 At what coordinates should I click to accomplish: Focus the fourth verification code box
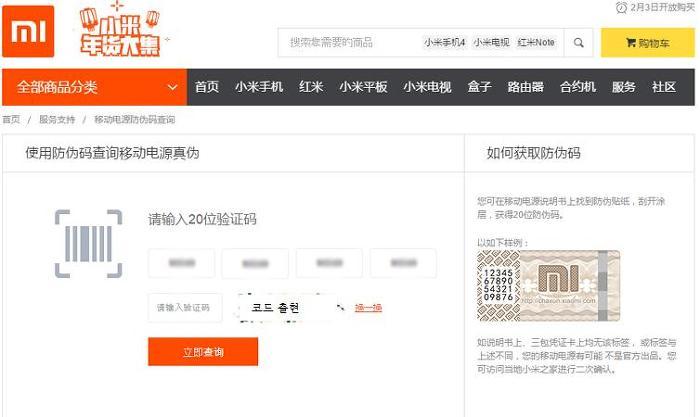(x=404, y=263)
